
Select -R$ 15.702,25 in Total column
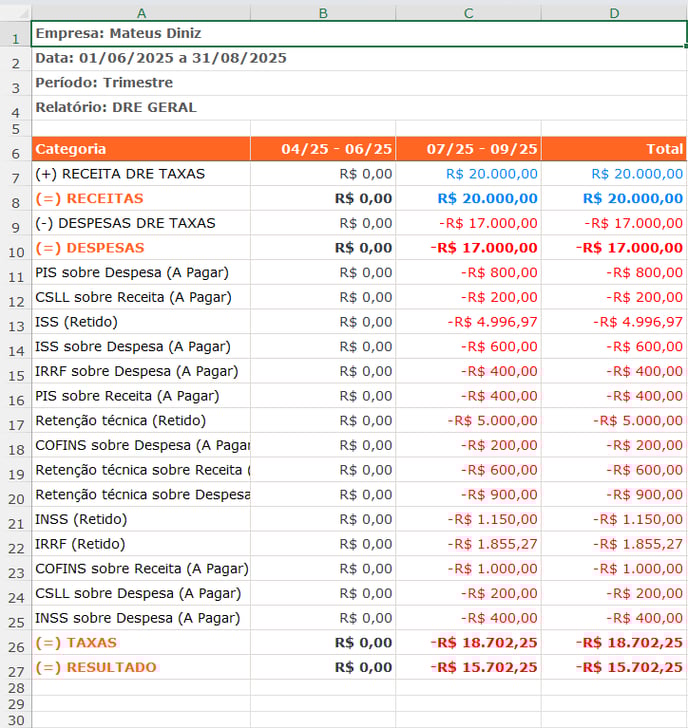pos(614,667)
